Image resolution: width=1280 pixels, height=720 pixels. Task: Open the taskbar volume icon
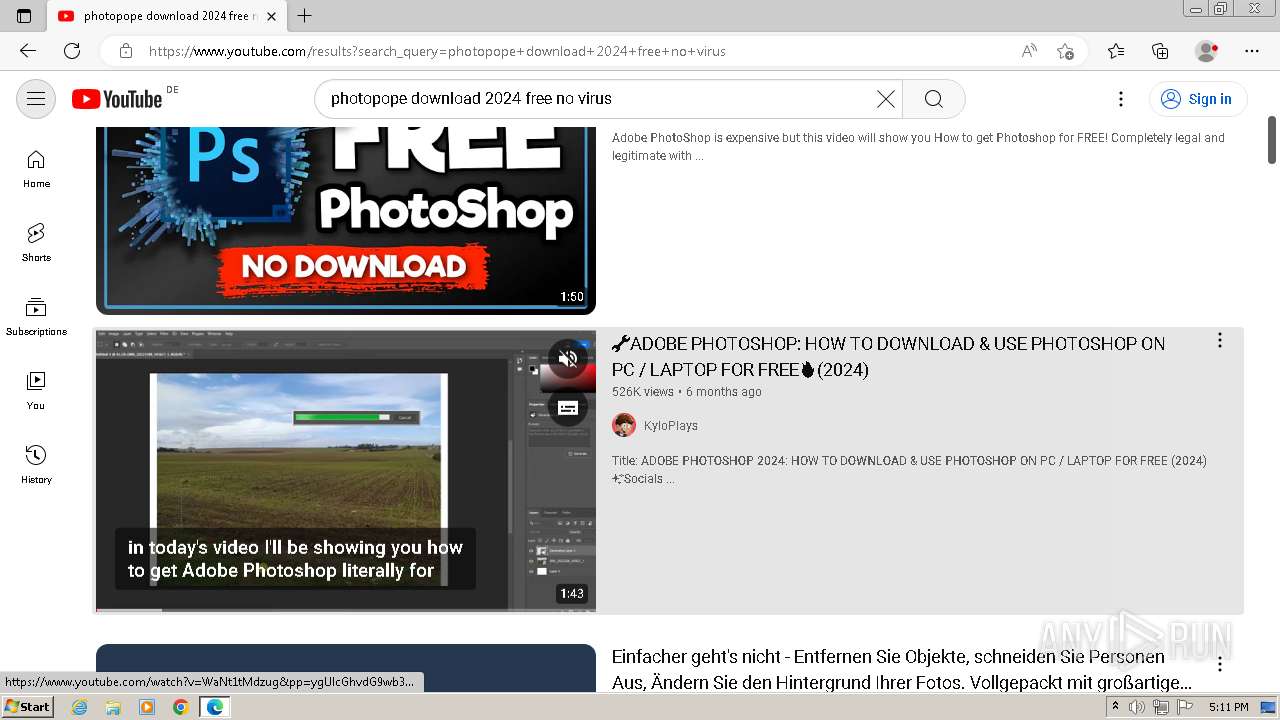(x=1137, y=707)
